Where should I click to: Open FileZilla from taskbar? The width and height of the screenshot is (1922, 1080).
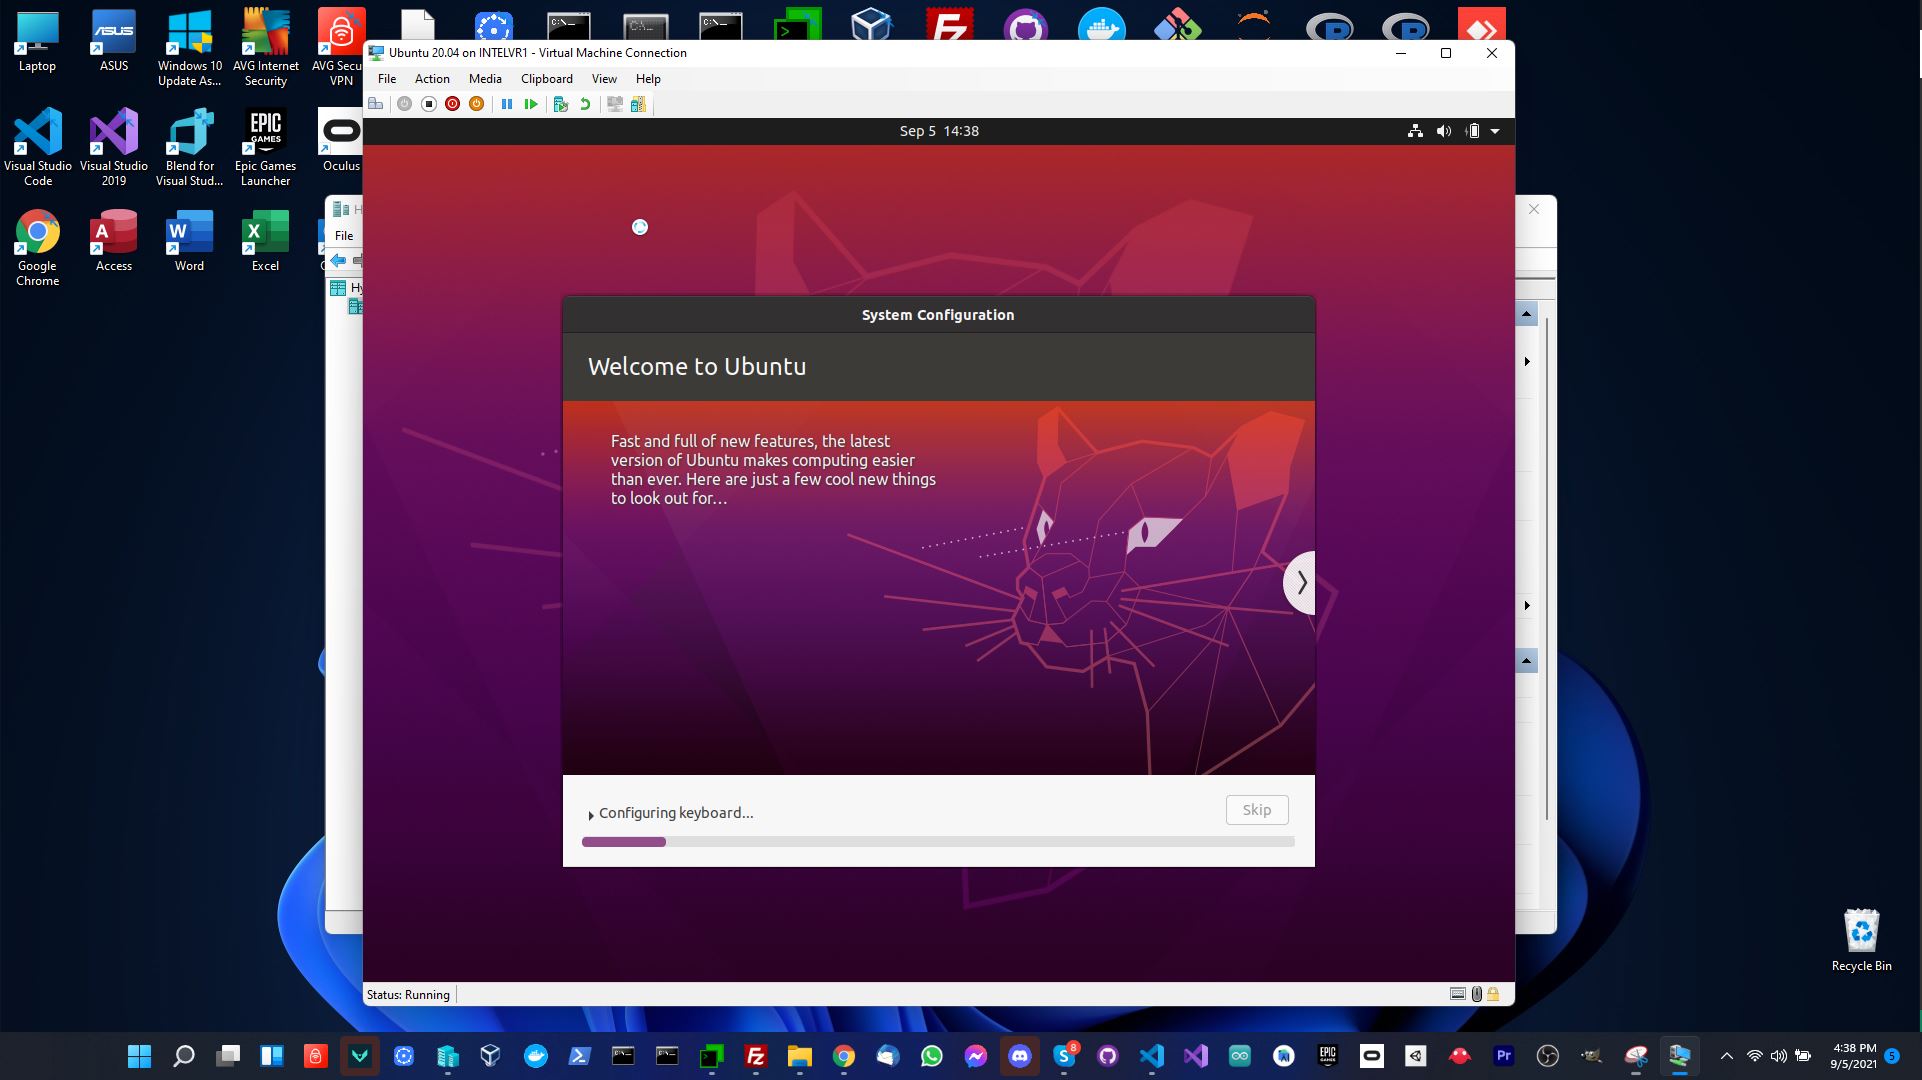pos(756,1056)
